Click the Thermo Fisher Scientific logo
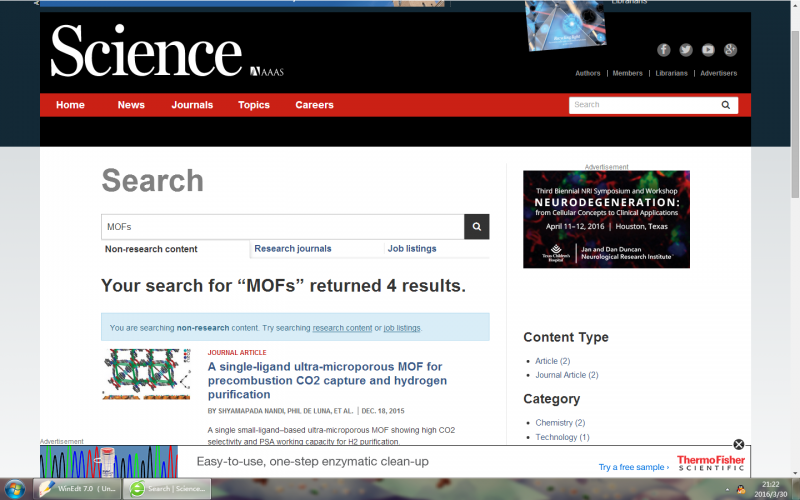This screenshot has height=500, width=800. [x=711, y=463]
